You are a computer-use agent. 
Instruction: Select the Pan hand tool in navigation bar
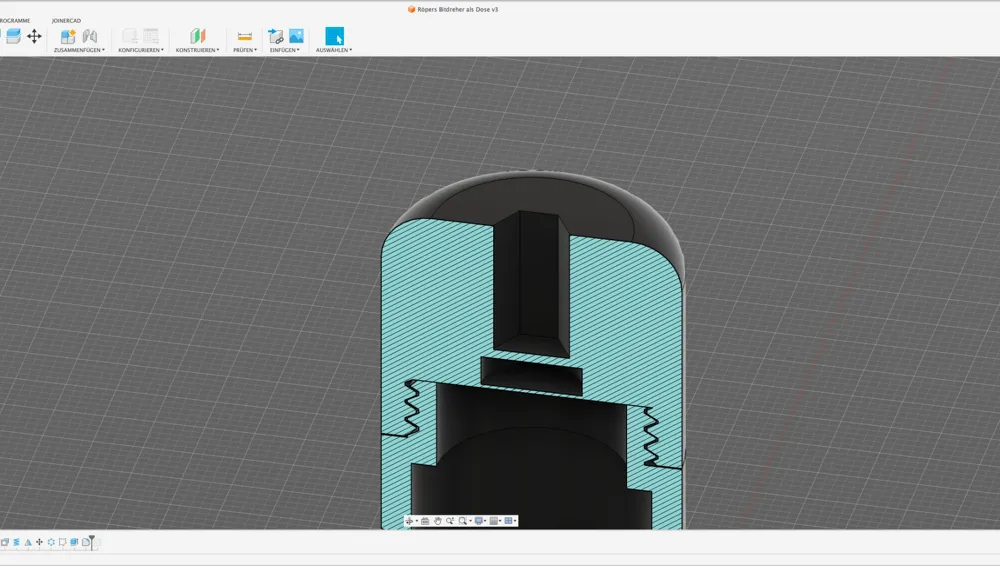[438, 521]
